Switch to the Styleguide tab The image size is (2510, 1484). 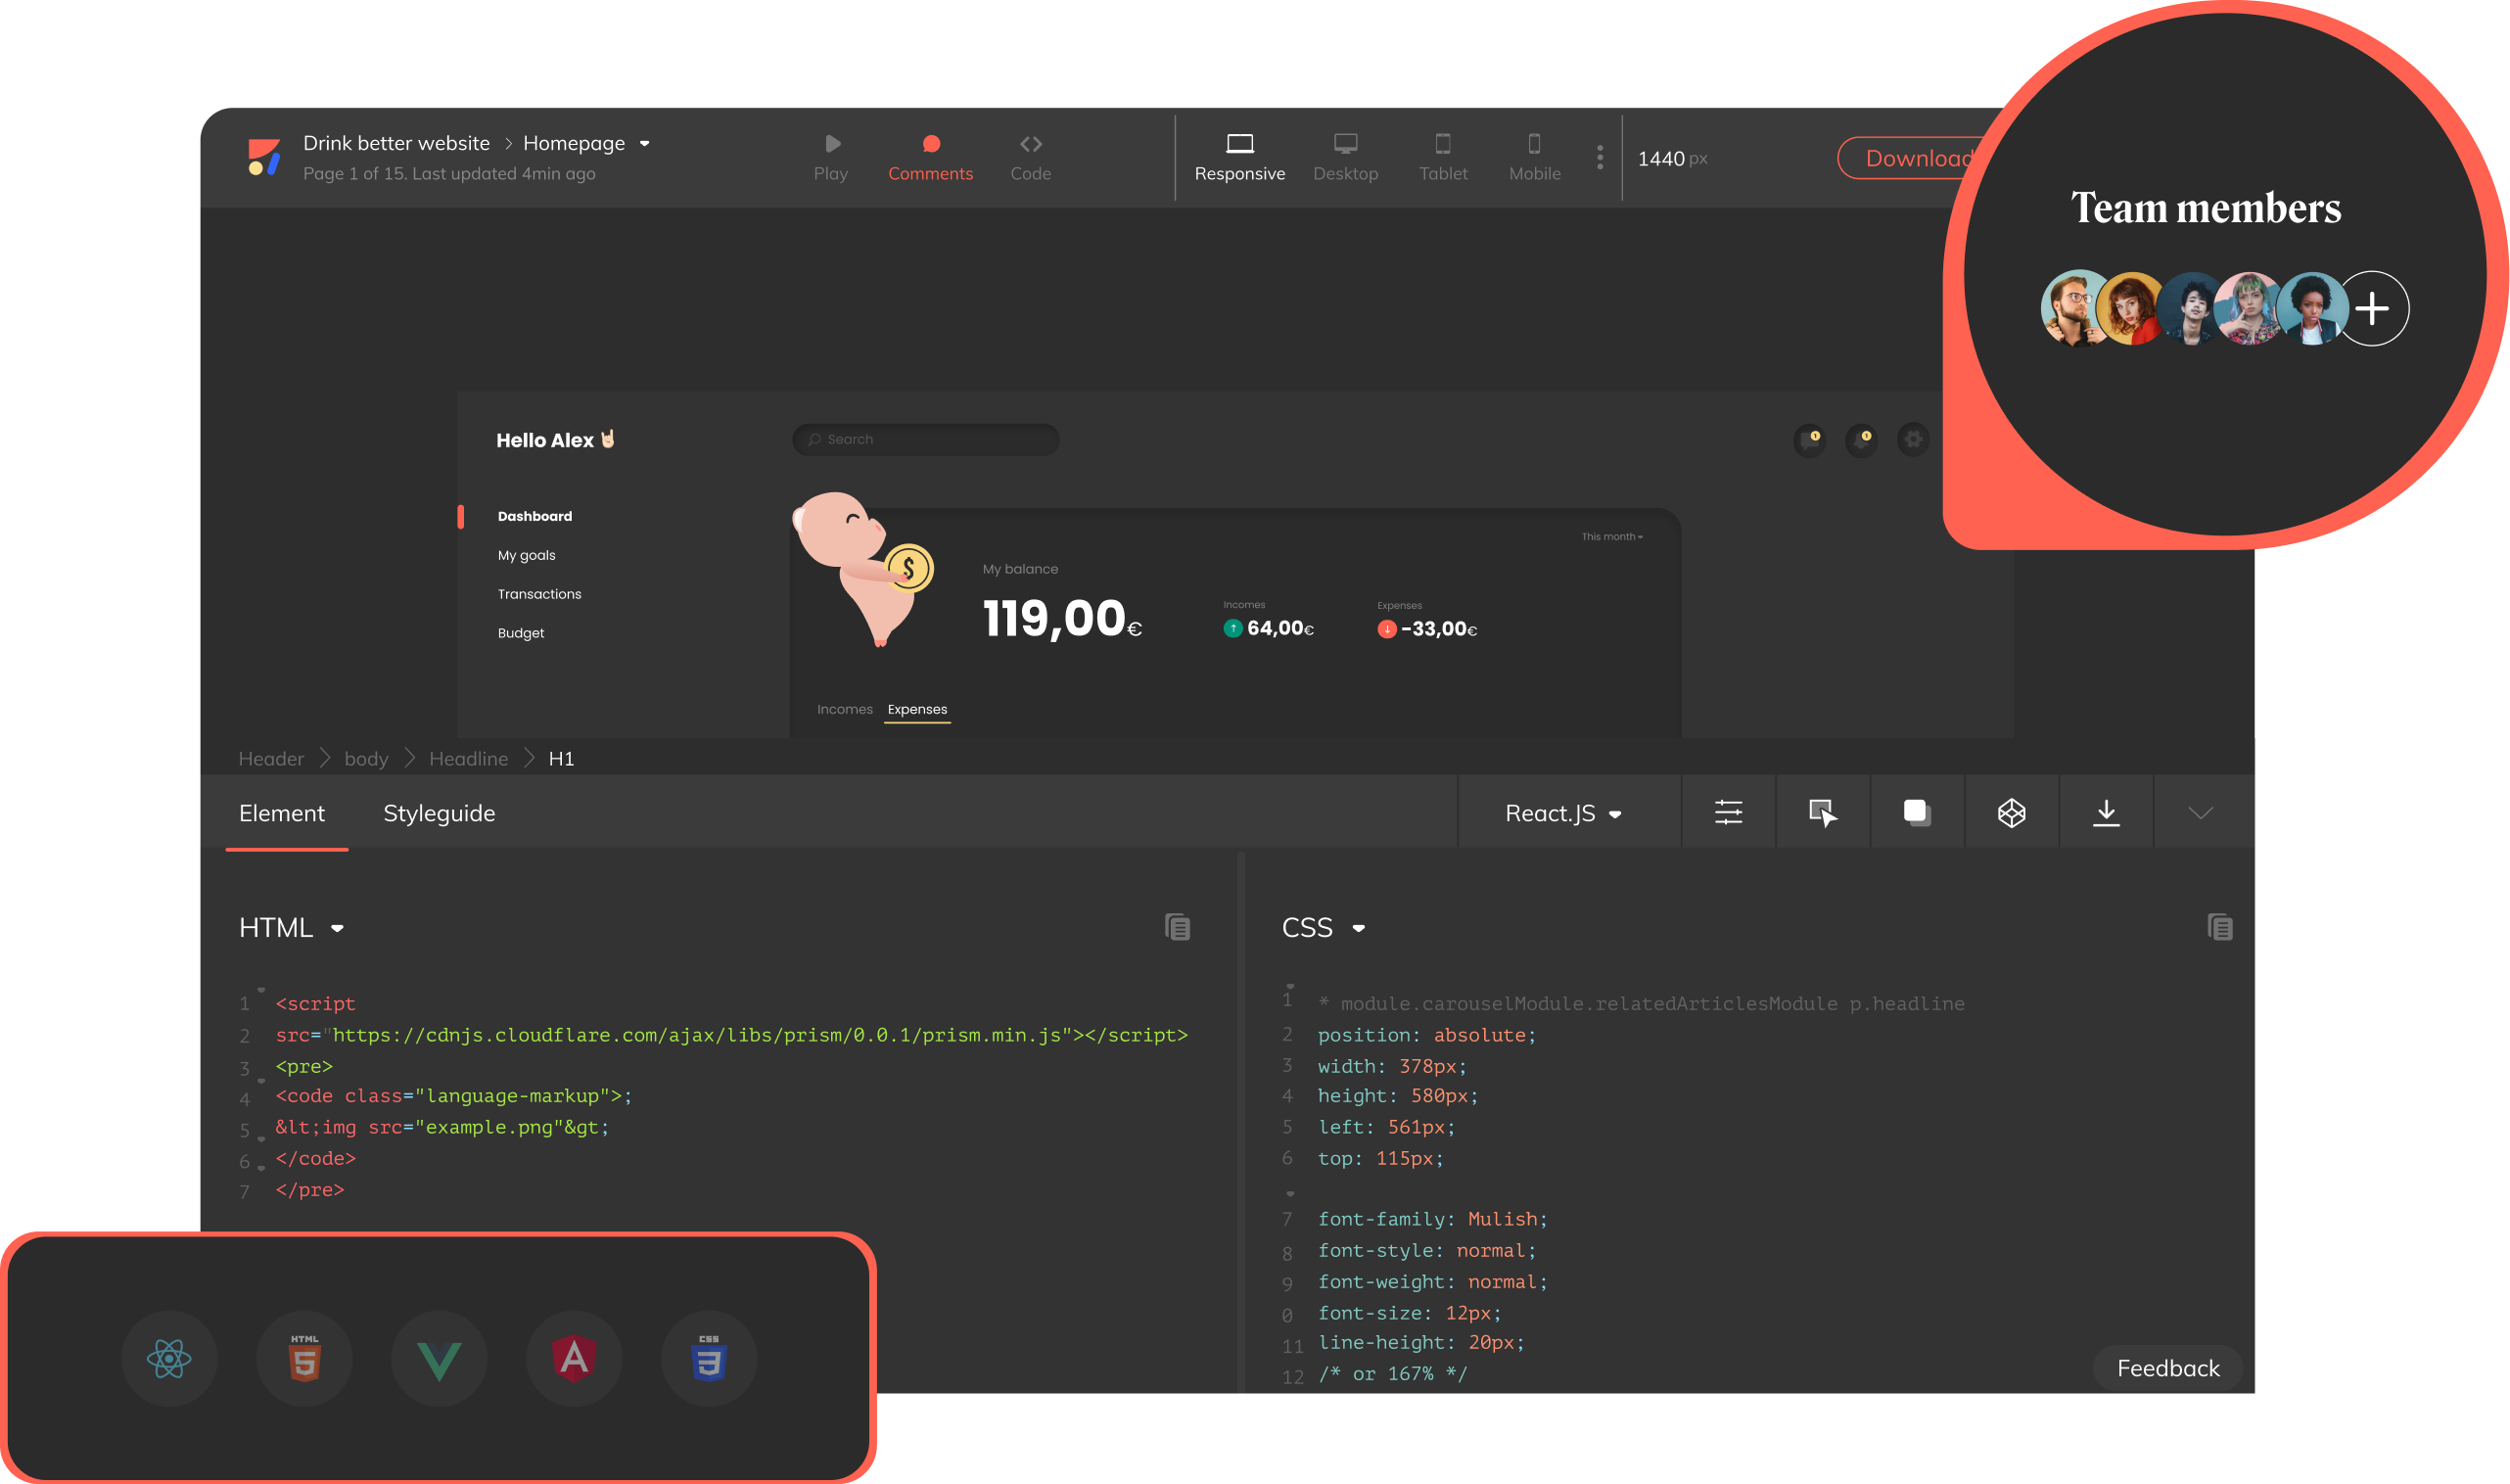coord(439,813)
